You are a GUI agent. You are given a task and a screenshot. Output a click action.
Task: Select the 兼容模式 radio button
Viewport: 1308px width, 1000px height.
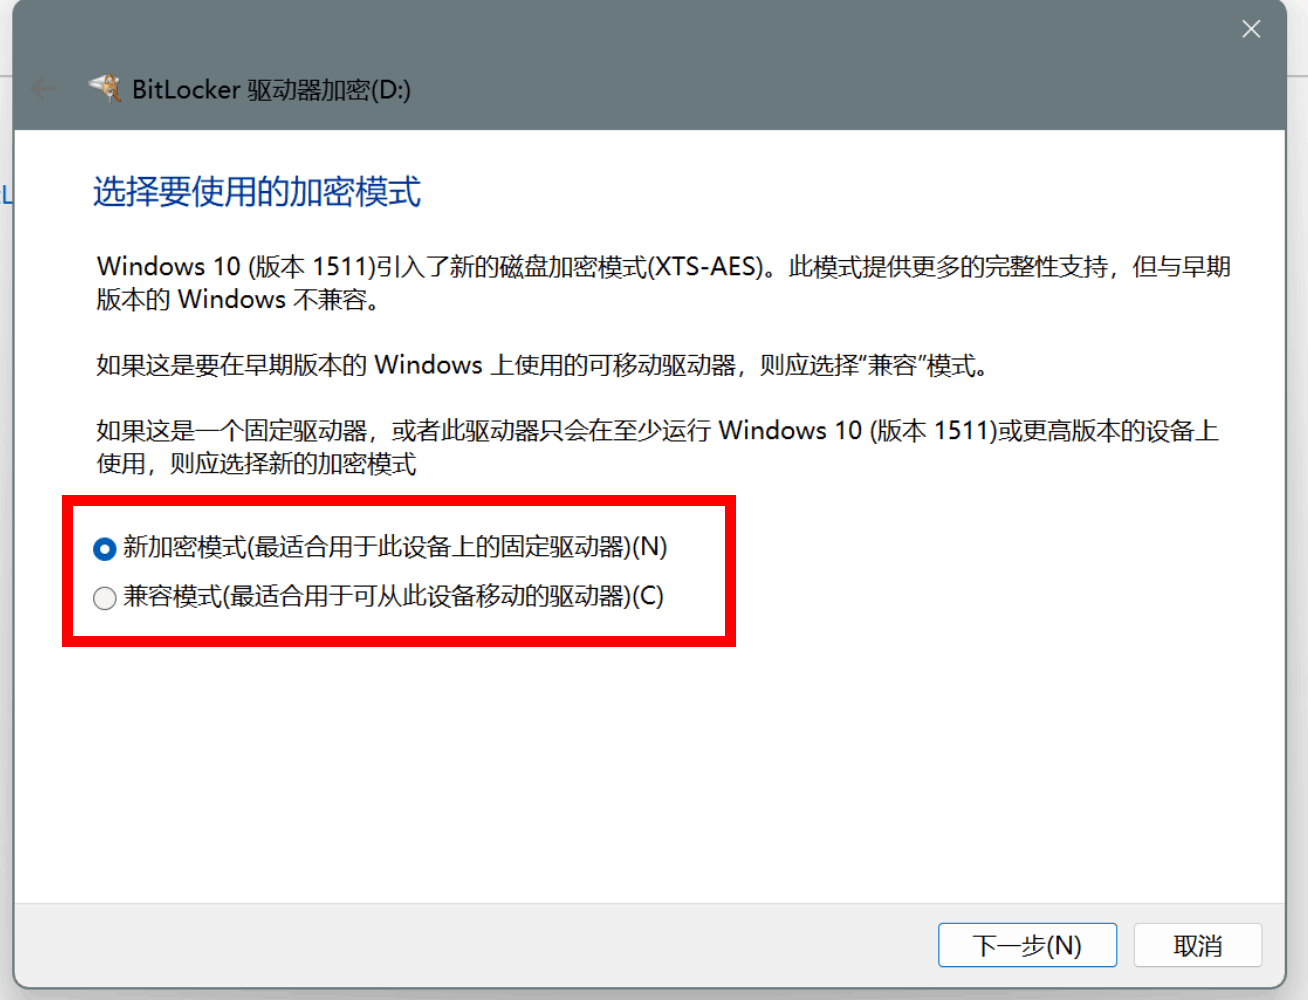(x=104, y=598)
